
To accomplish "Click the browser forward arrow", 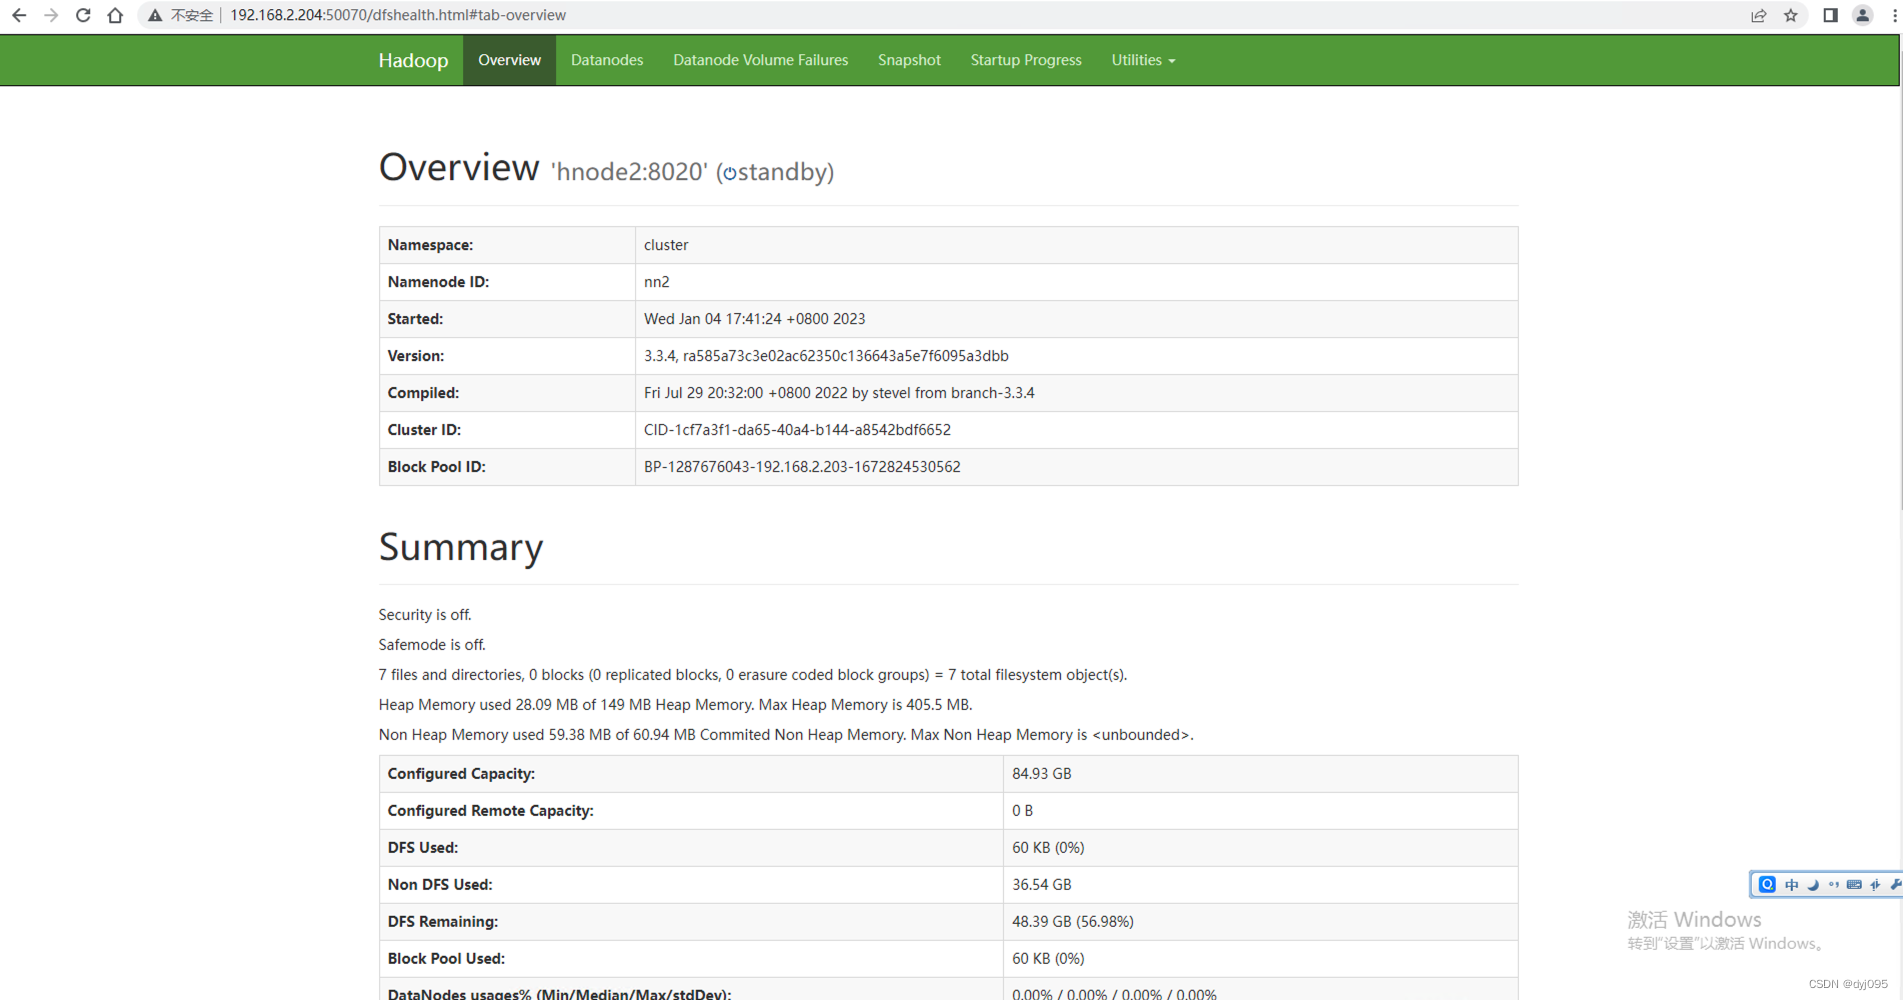I will [51, 15].
